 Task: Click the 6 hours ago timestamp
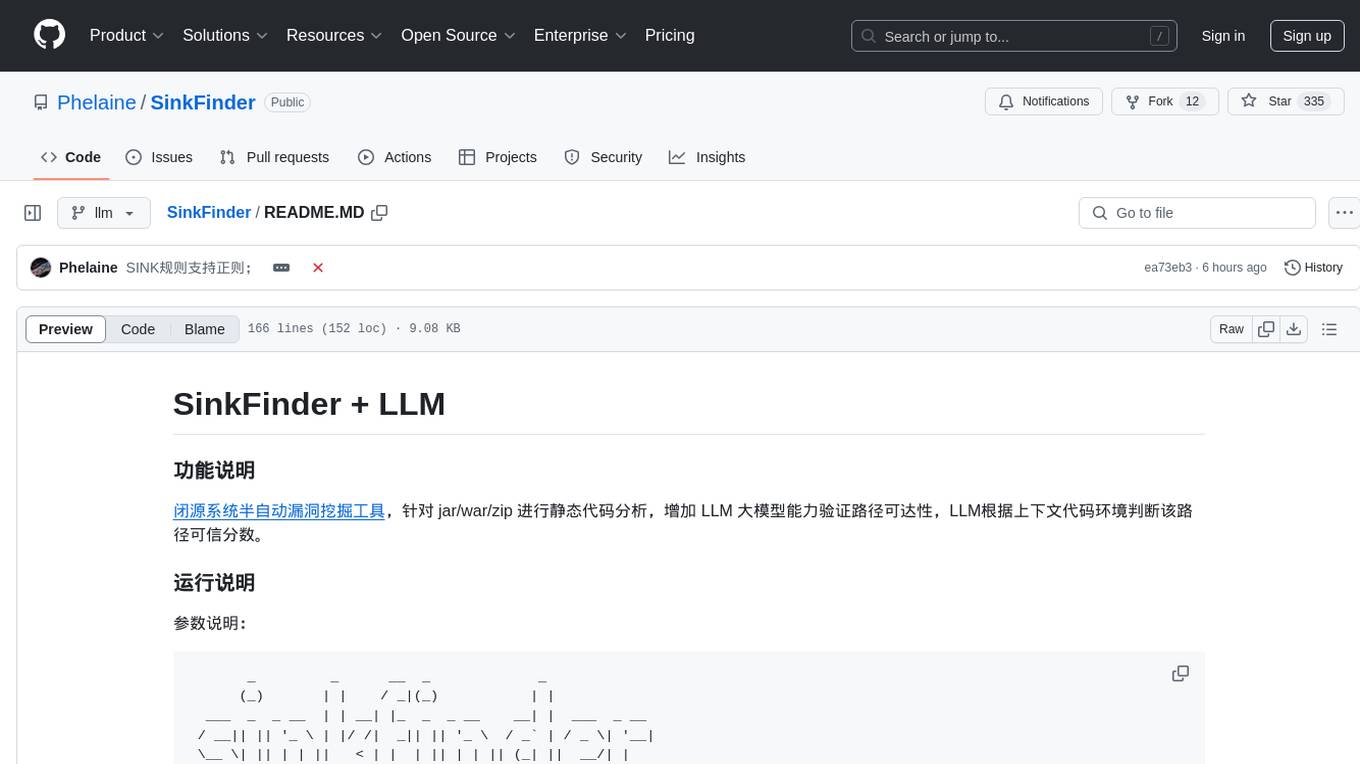(x=1234, y=268)
